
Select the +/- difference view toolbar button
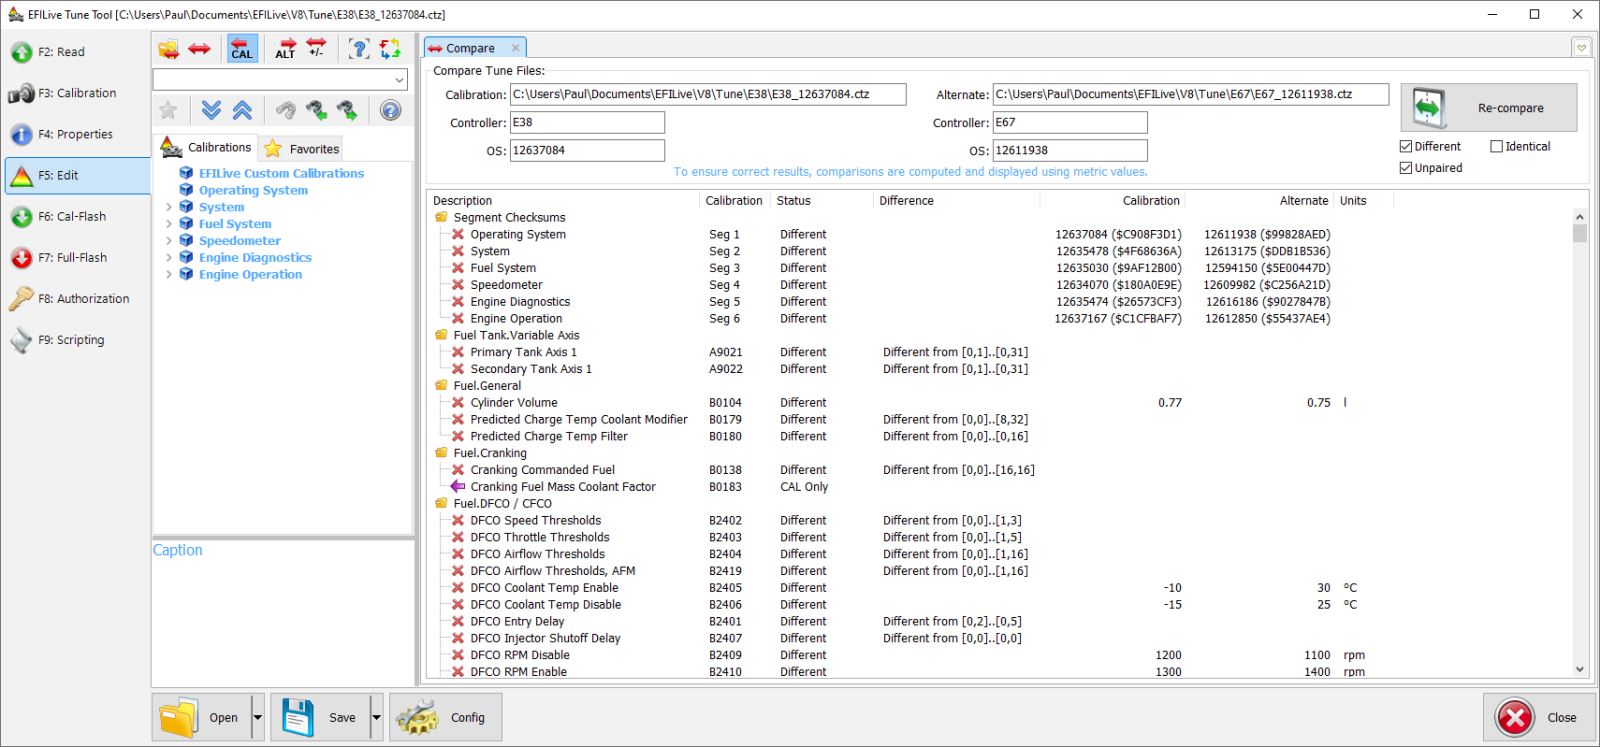(316, 49)
